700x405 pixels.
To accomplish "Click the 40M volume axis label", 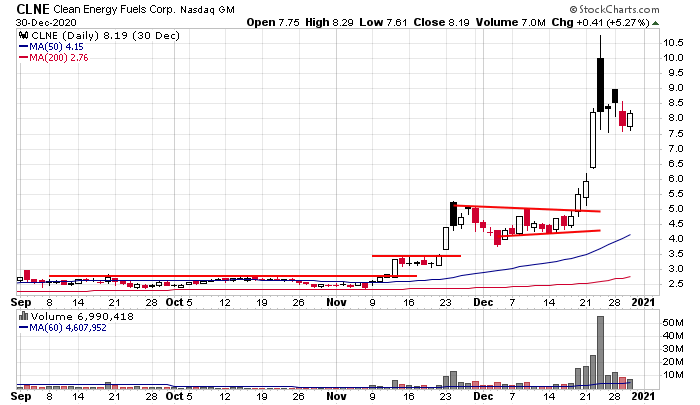I will click(673, 336).
